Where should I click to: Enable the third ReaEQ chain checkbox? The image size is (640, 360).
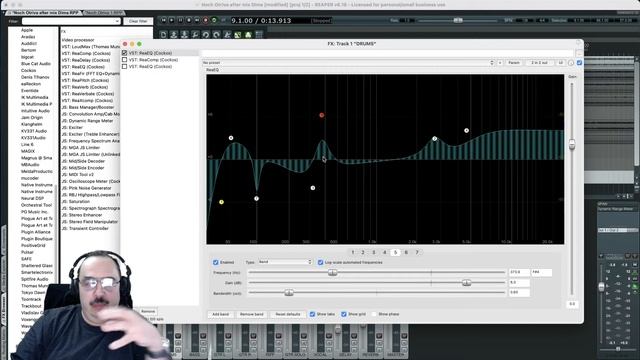pyautogui.click(x=124, y=66)
